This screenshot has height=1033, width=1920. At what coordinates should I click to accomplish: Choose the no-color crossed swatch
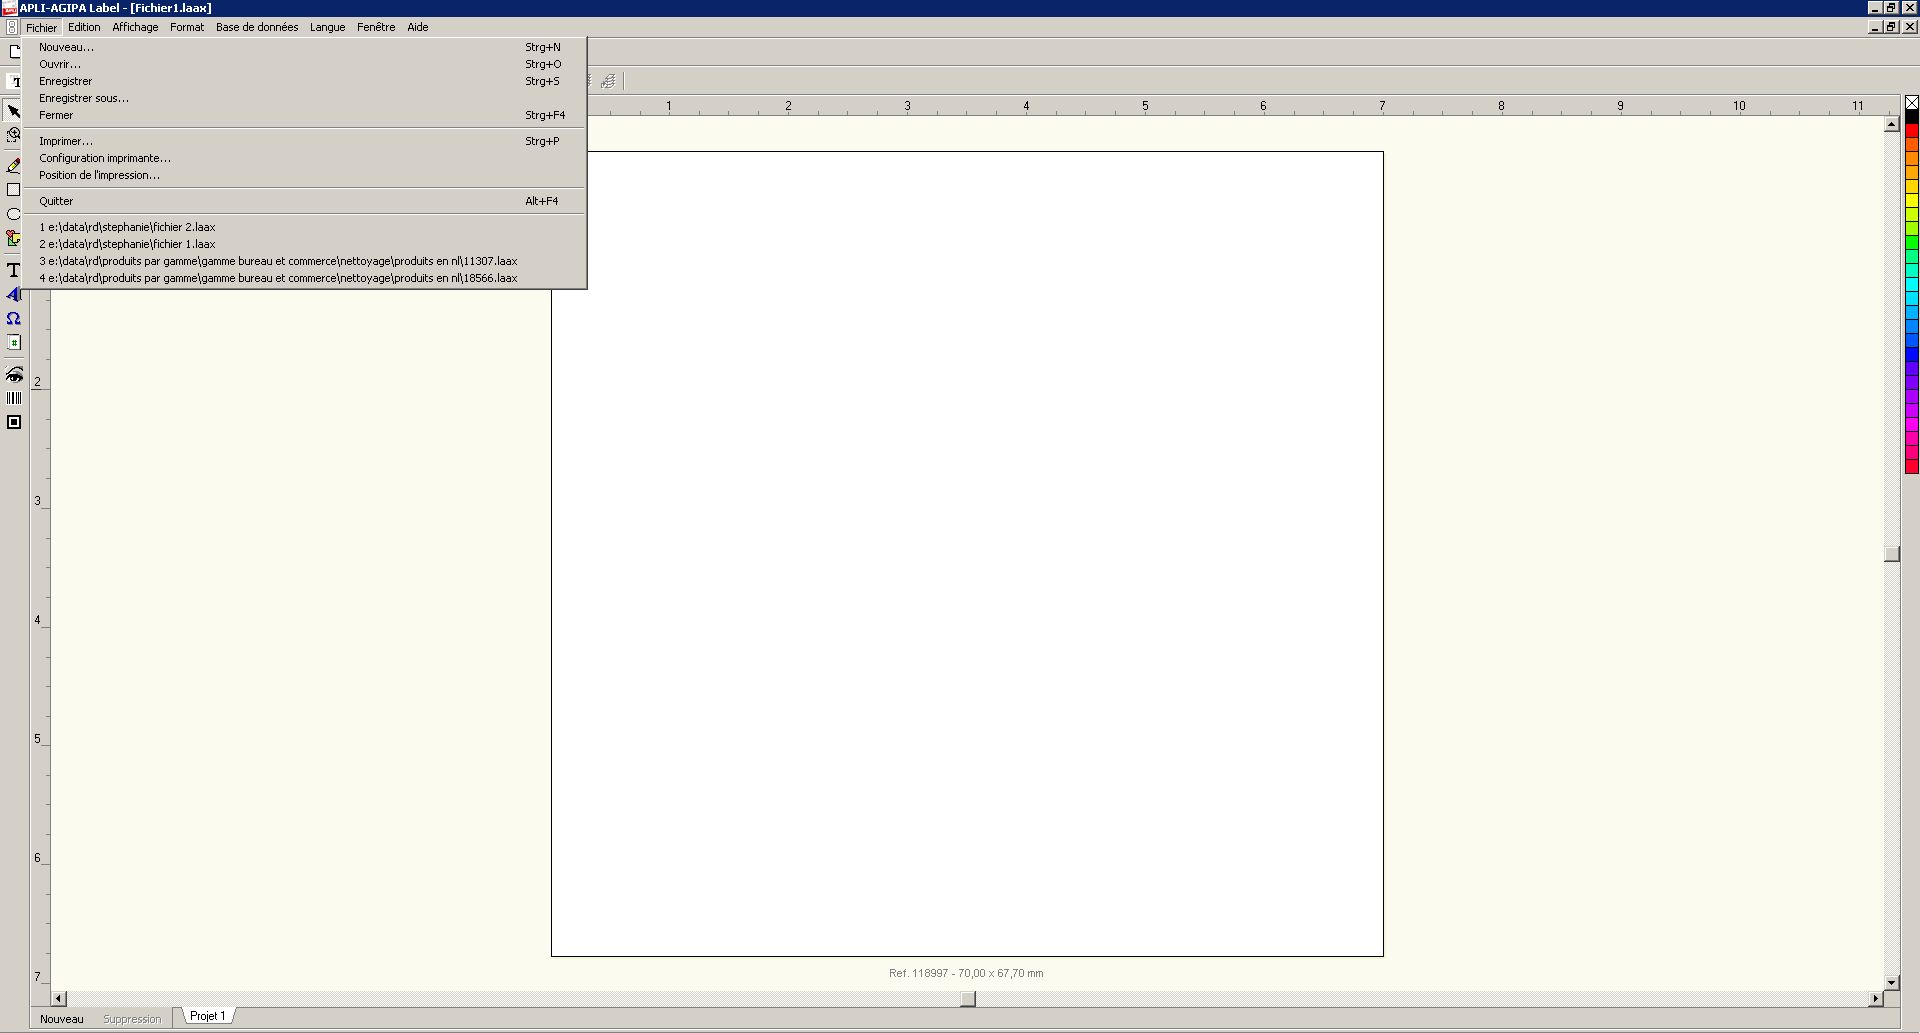coord(1911,103)
